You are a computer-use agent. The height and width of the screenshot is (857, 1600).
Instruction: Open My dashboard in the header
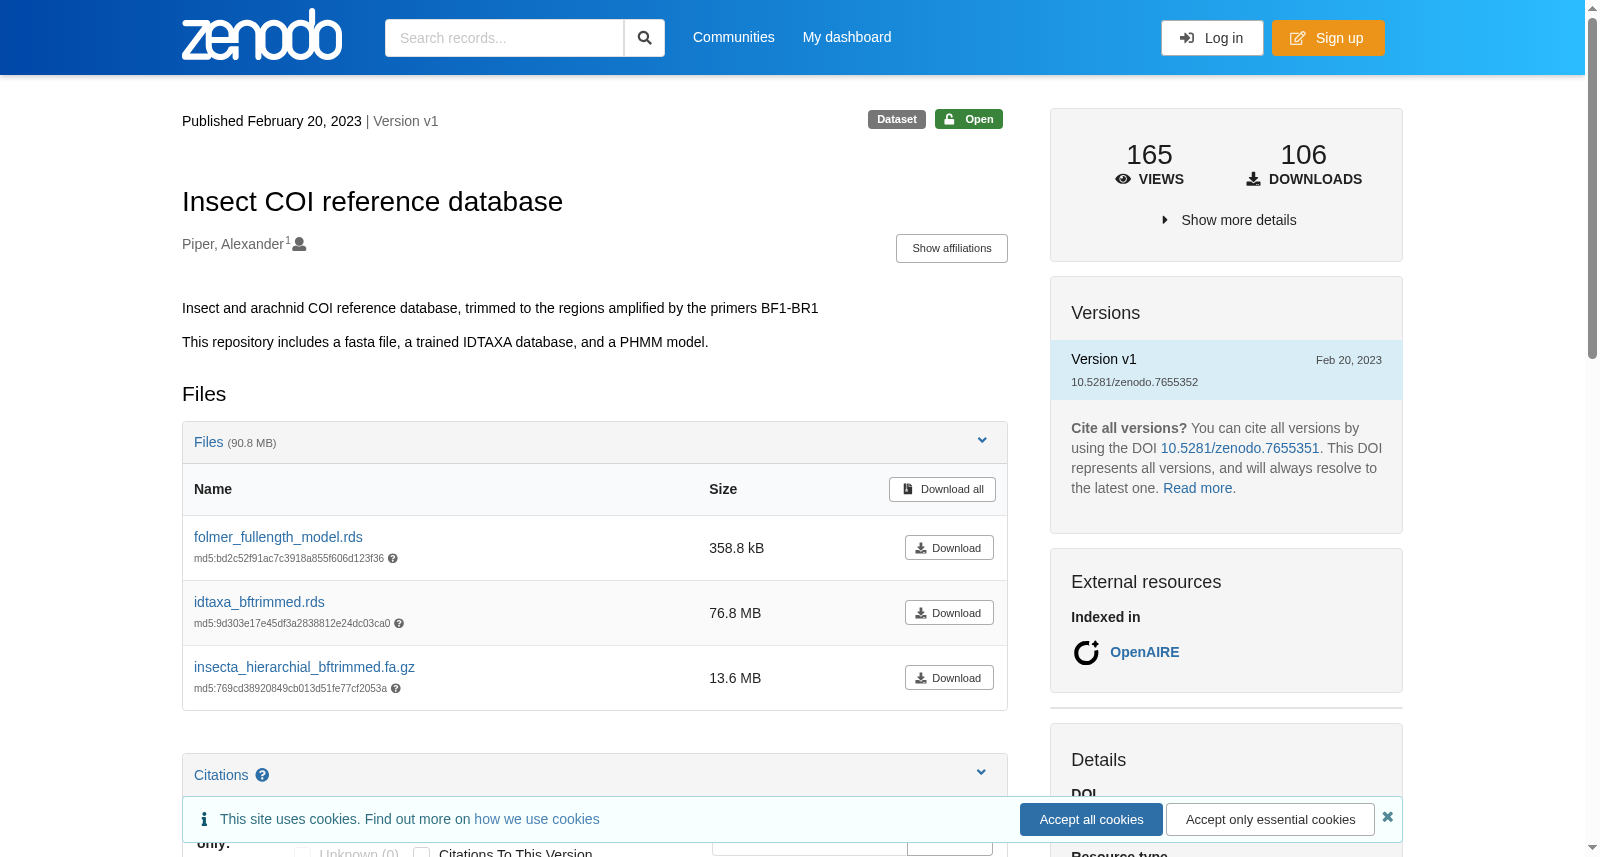(847, 37)
